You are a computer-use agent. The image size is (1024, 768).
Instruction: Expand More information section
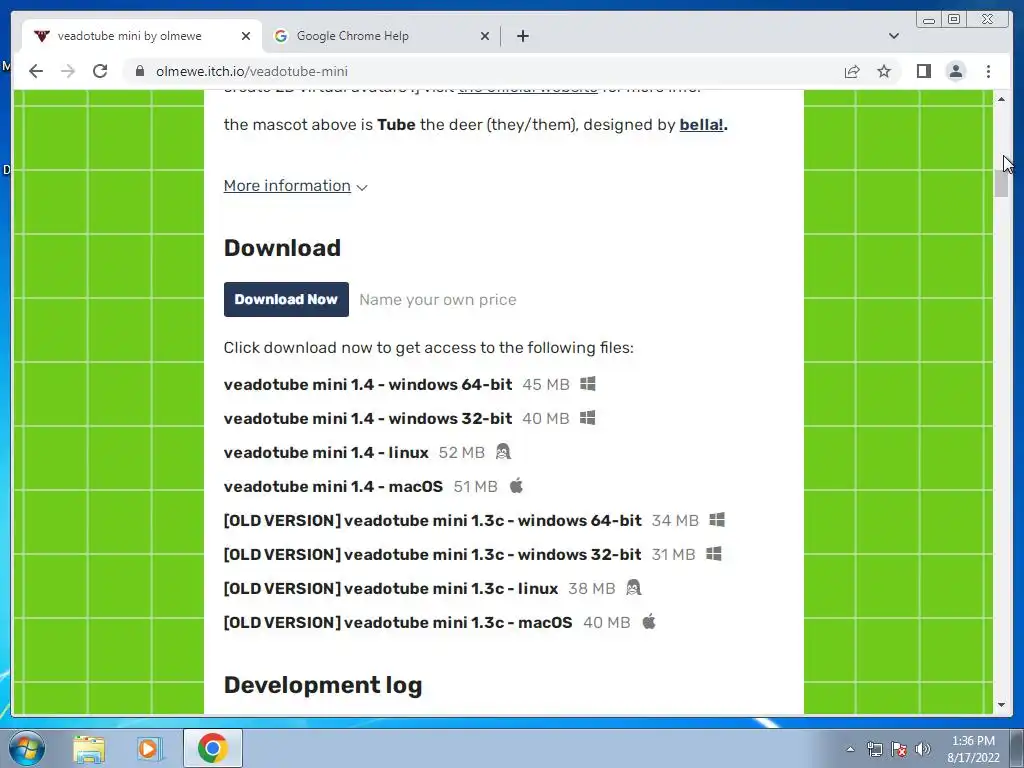295,186
